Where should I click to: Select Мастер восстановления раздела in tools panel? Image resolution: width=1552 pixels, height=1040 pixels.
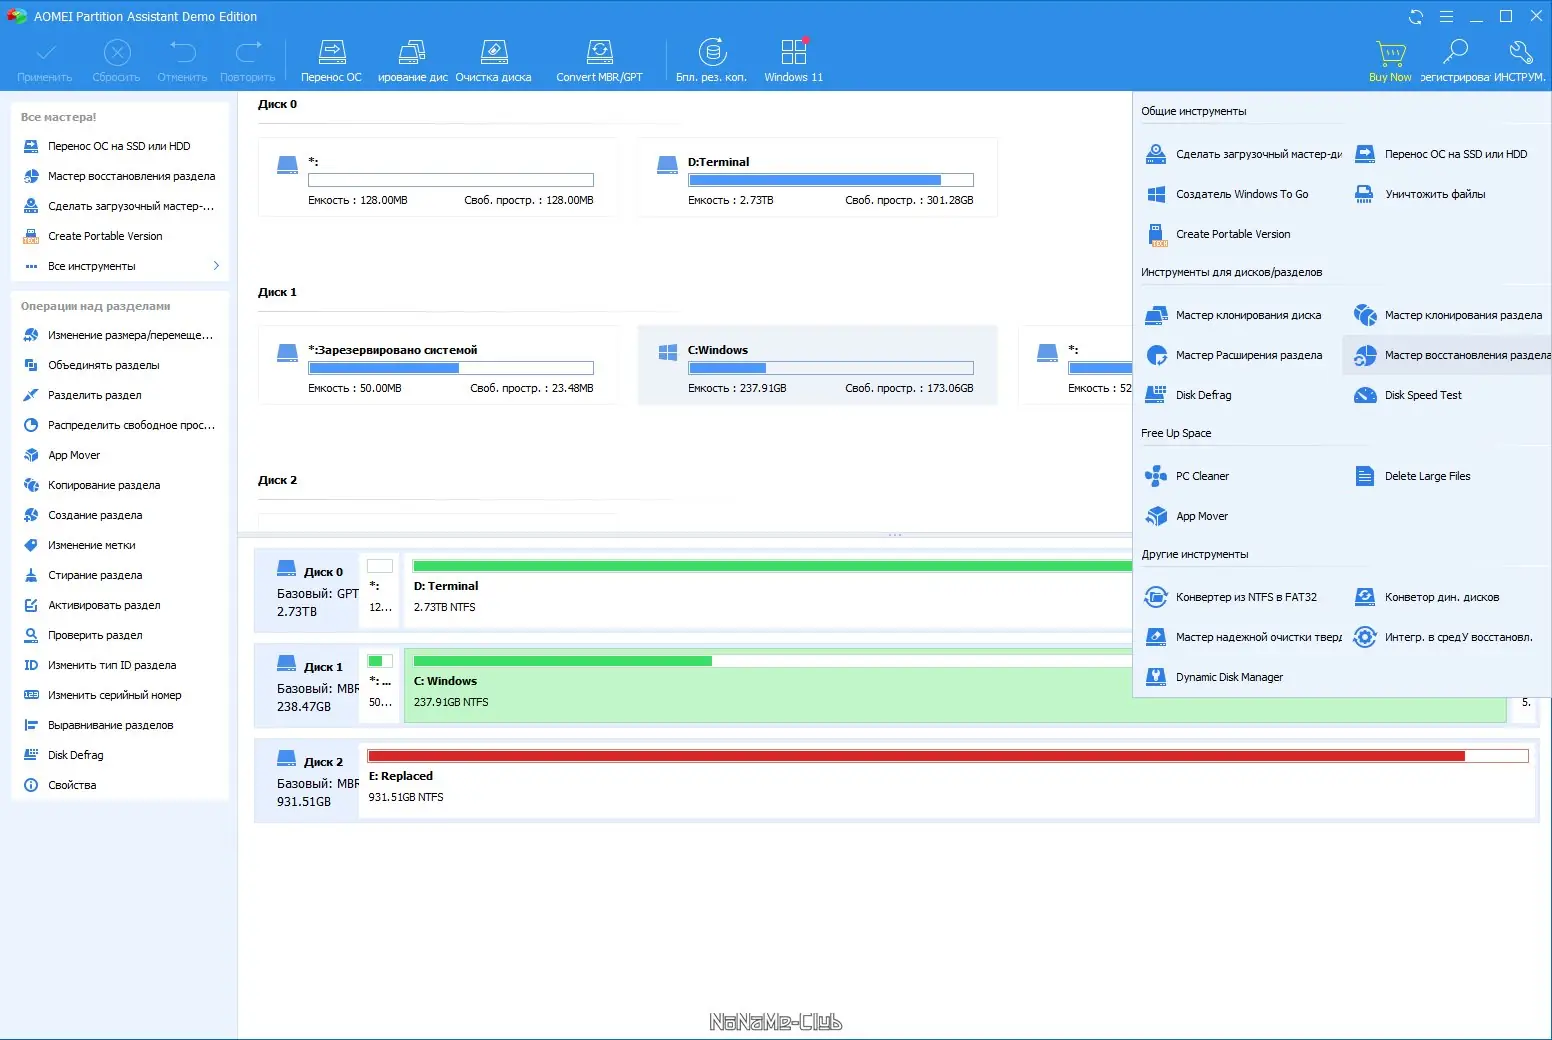click(x=1447, y=355)
